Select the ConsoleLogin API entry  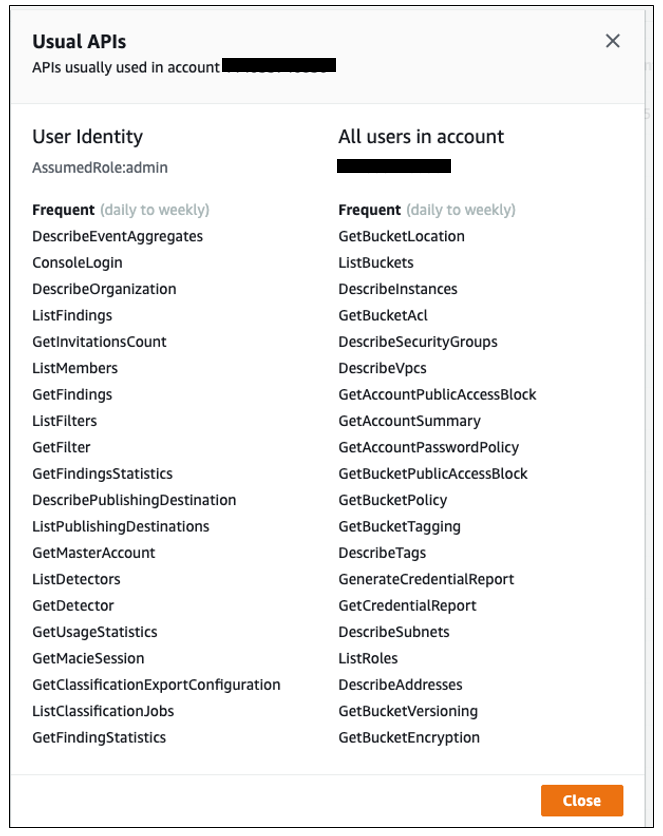pos(73,262)
